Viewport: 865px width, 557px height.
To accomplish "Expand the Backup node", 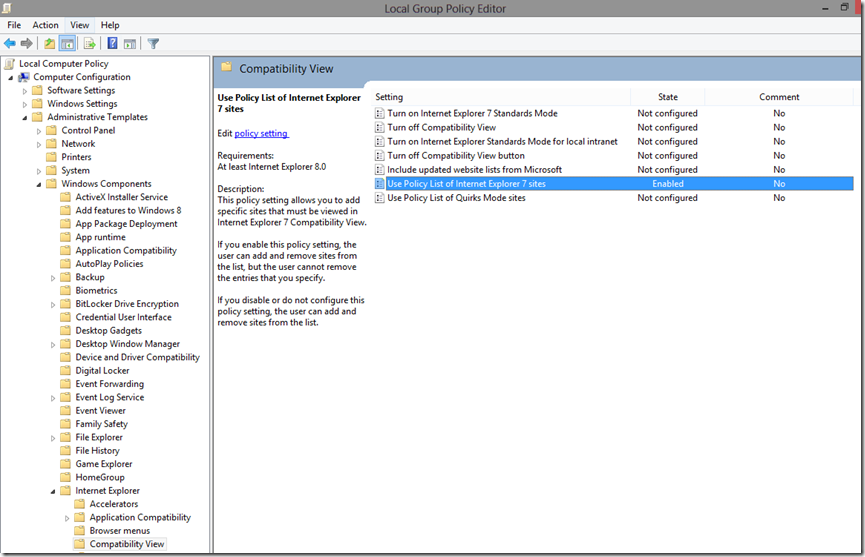I will click(x=53, y=278).
